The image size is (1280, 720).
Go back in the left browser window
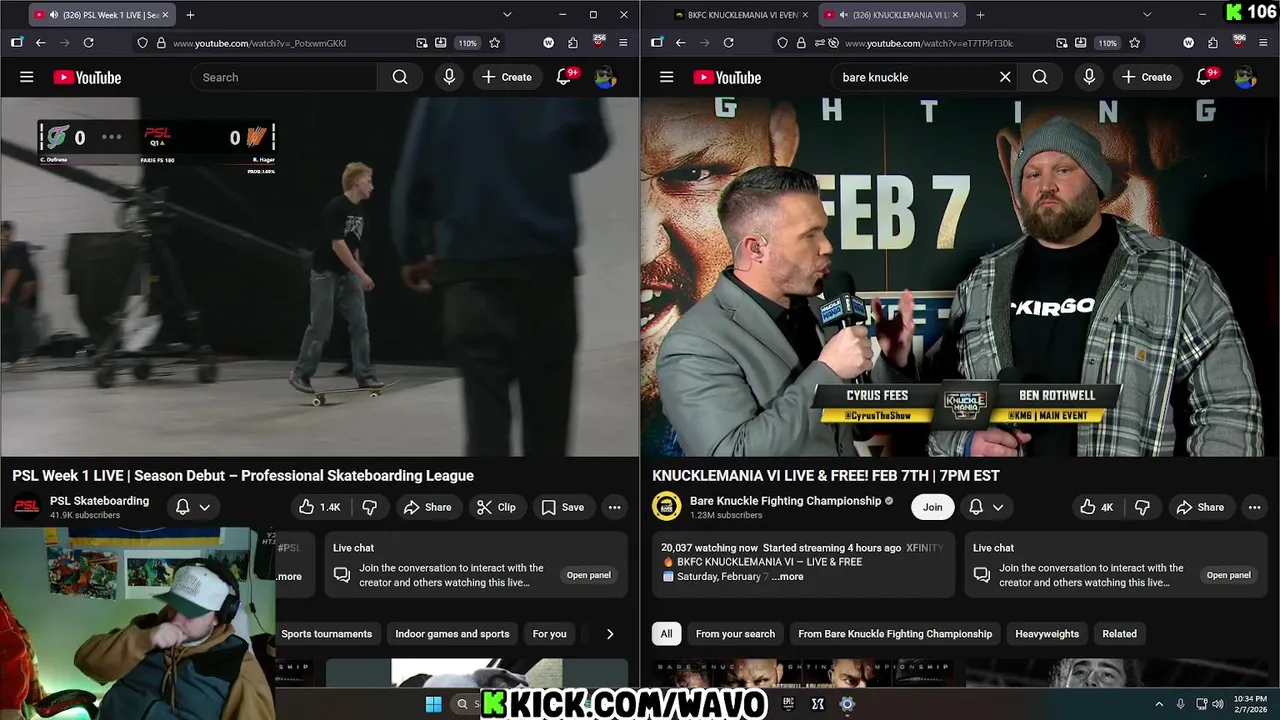(40, 43)
